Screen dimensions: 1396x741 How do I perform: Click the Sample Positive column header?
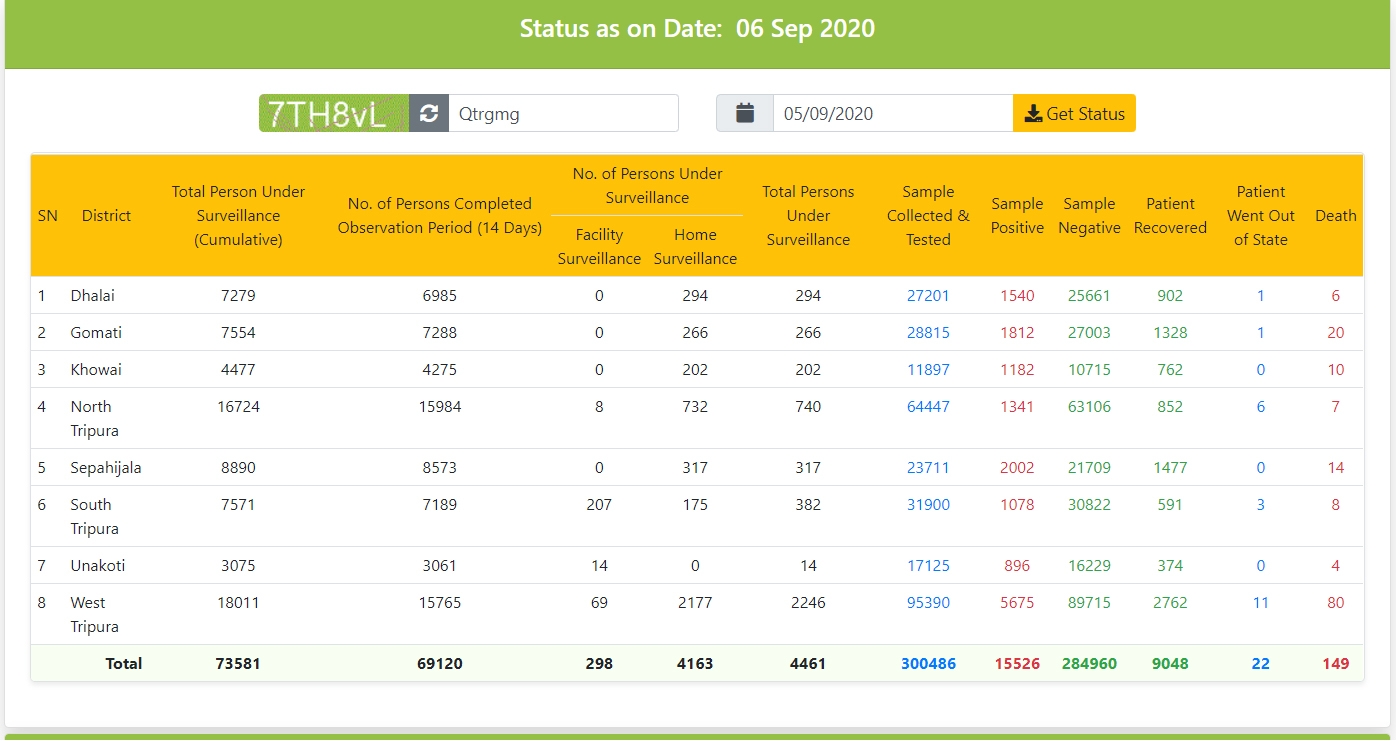coord(1017,216)
